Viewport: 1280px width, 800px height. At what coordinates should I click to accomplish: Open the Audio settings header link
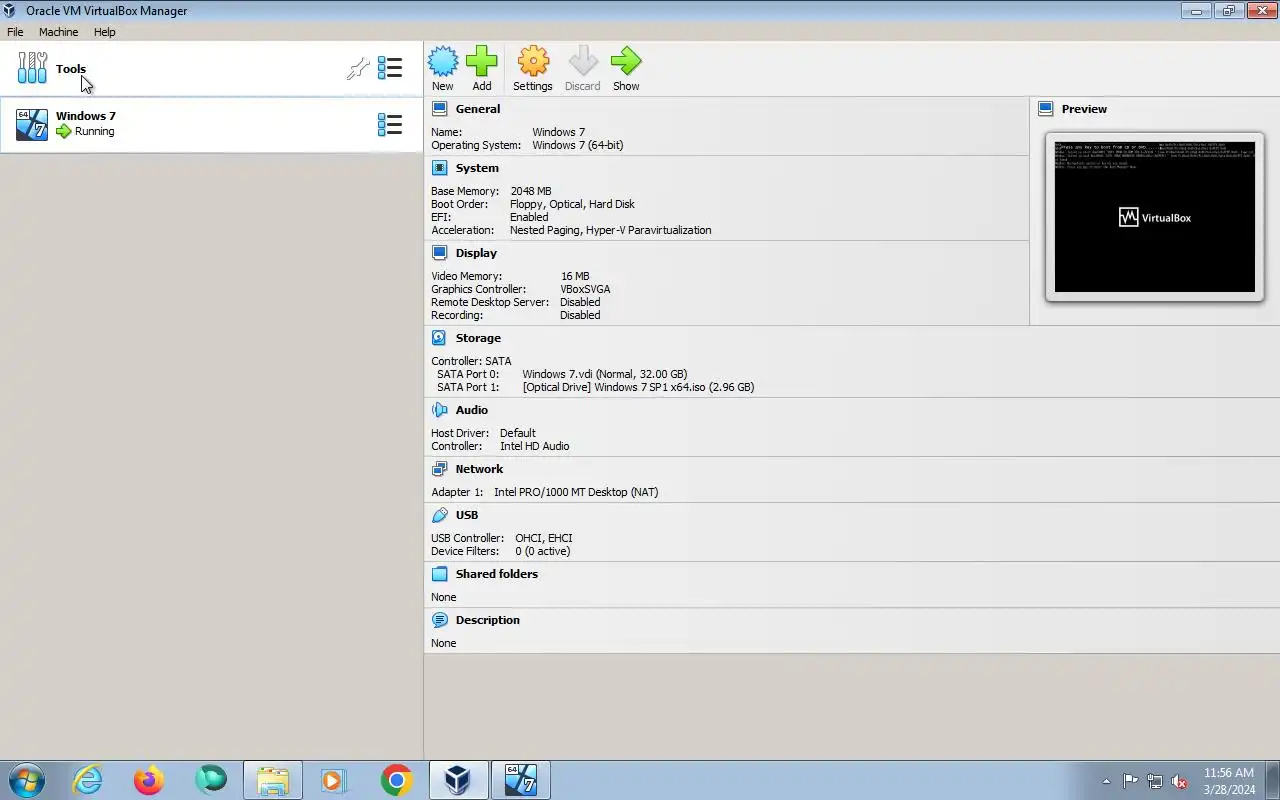click(472, 410)
